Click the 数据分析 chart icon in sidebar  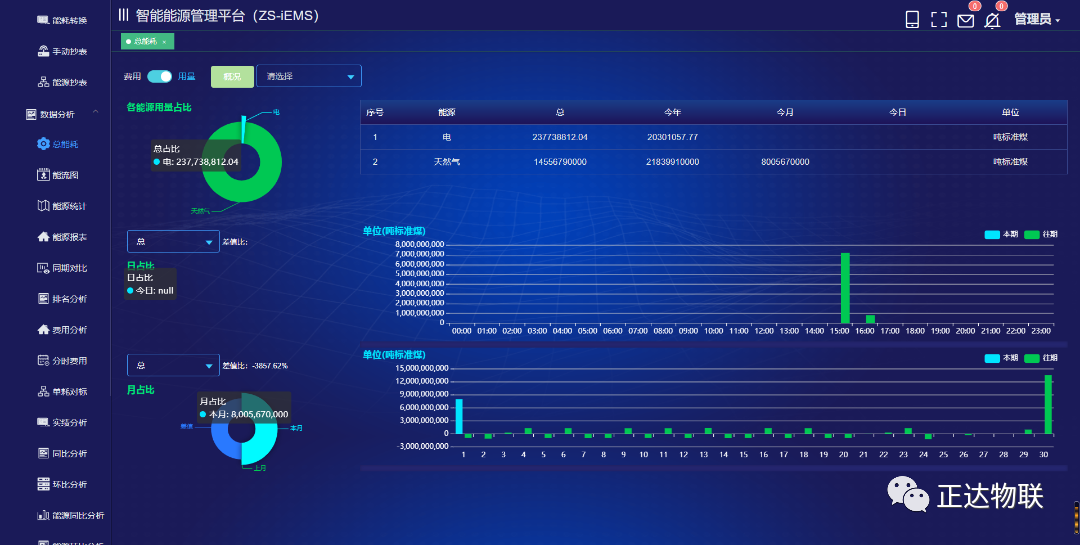point(31,114)
